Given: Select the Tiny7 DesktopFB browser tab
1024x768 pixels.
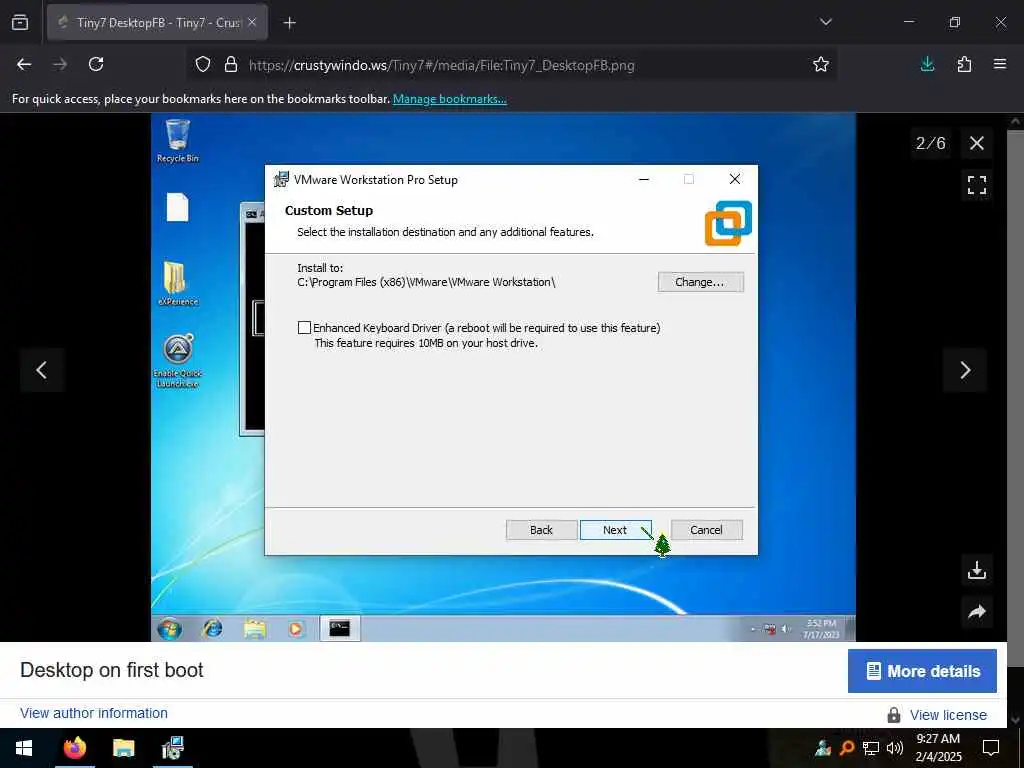Looking at the screenshot, I should coord(157,23).
